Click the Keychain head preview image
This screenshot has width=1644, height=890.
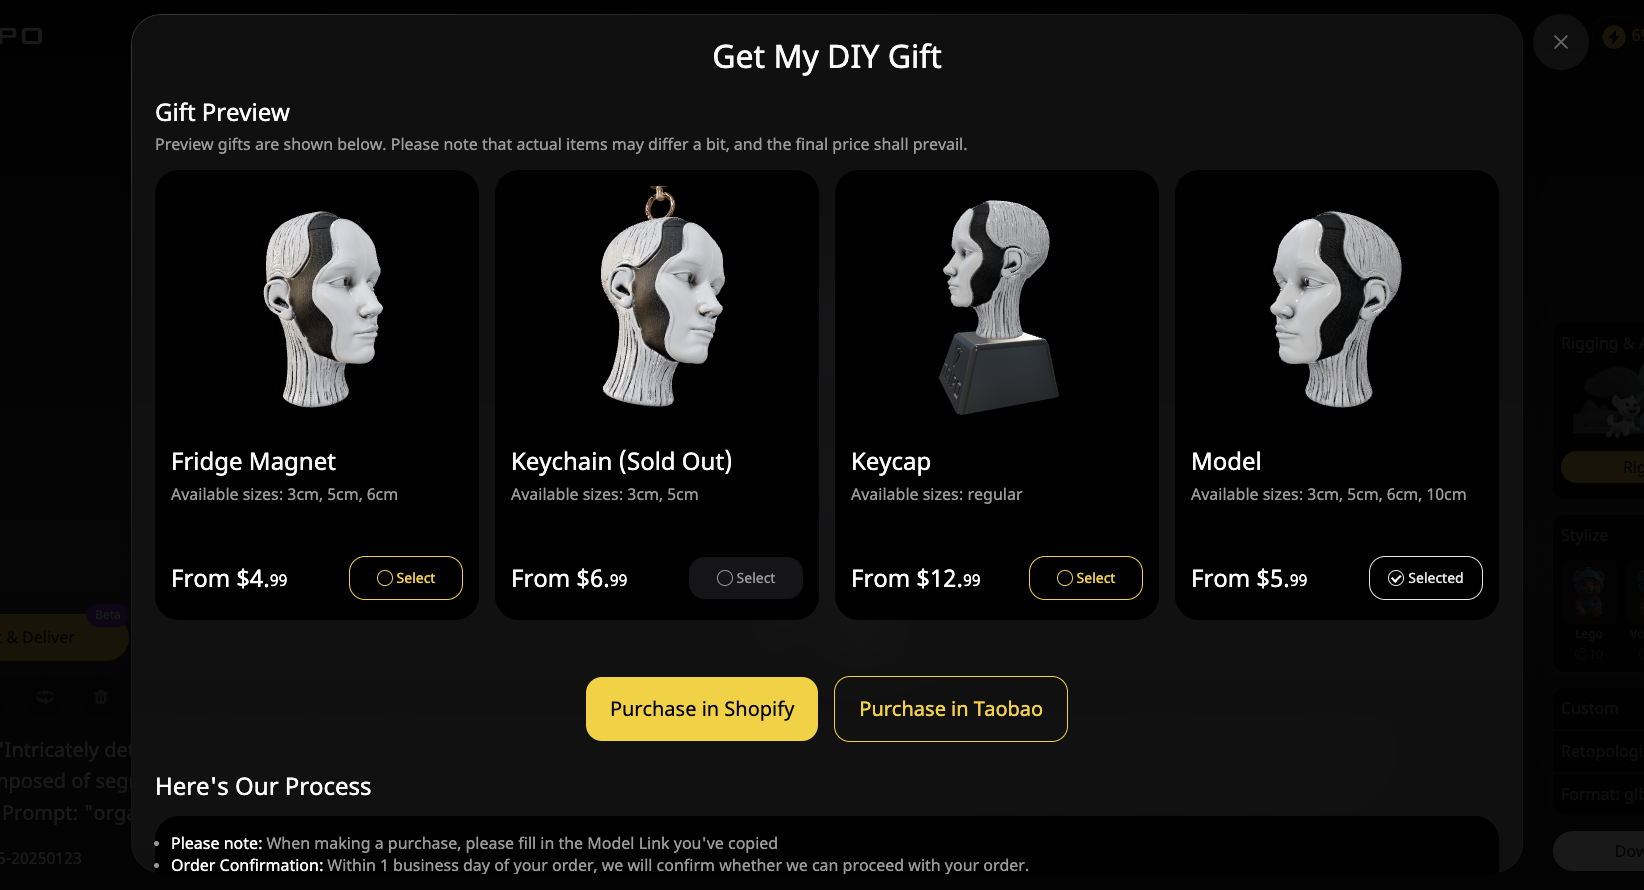(x=661, y=297)
